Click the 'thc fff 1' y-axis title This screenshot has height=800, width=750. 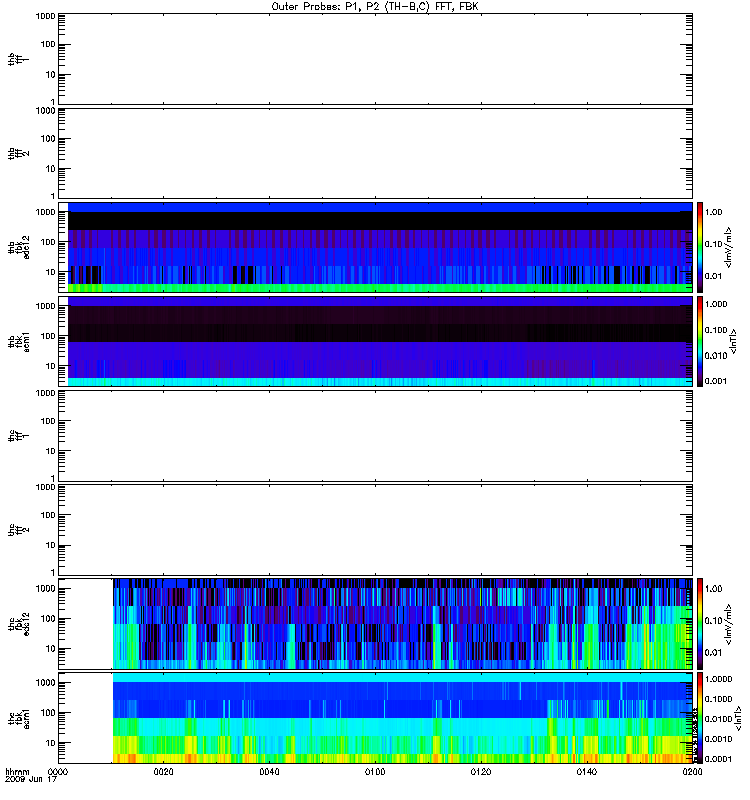[x=18, y=436]
